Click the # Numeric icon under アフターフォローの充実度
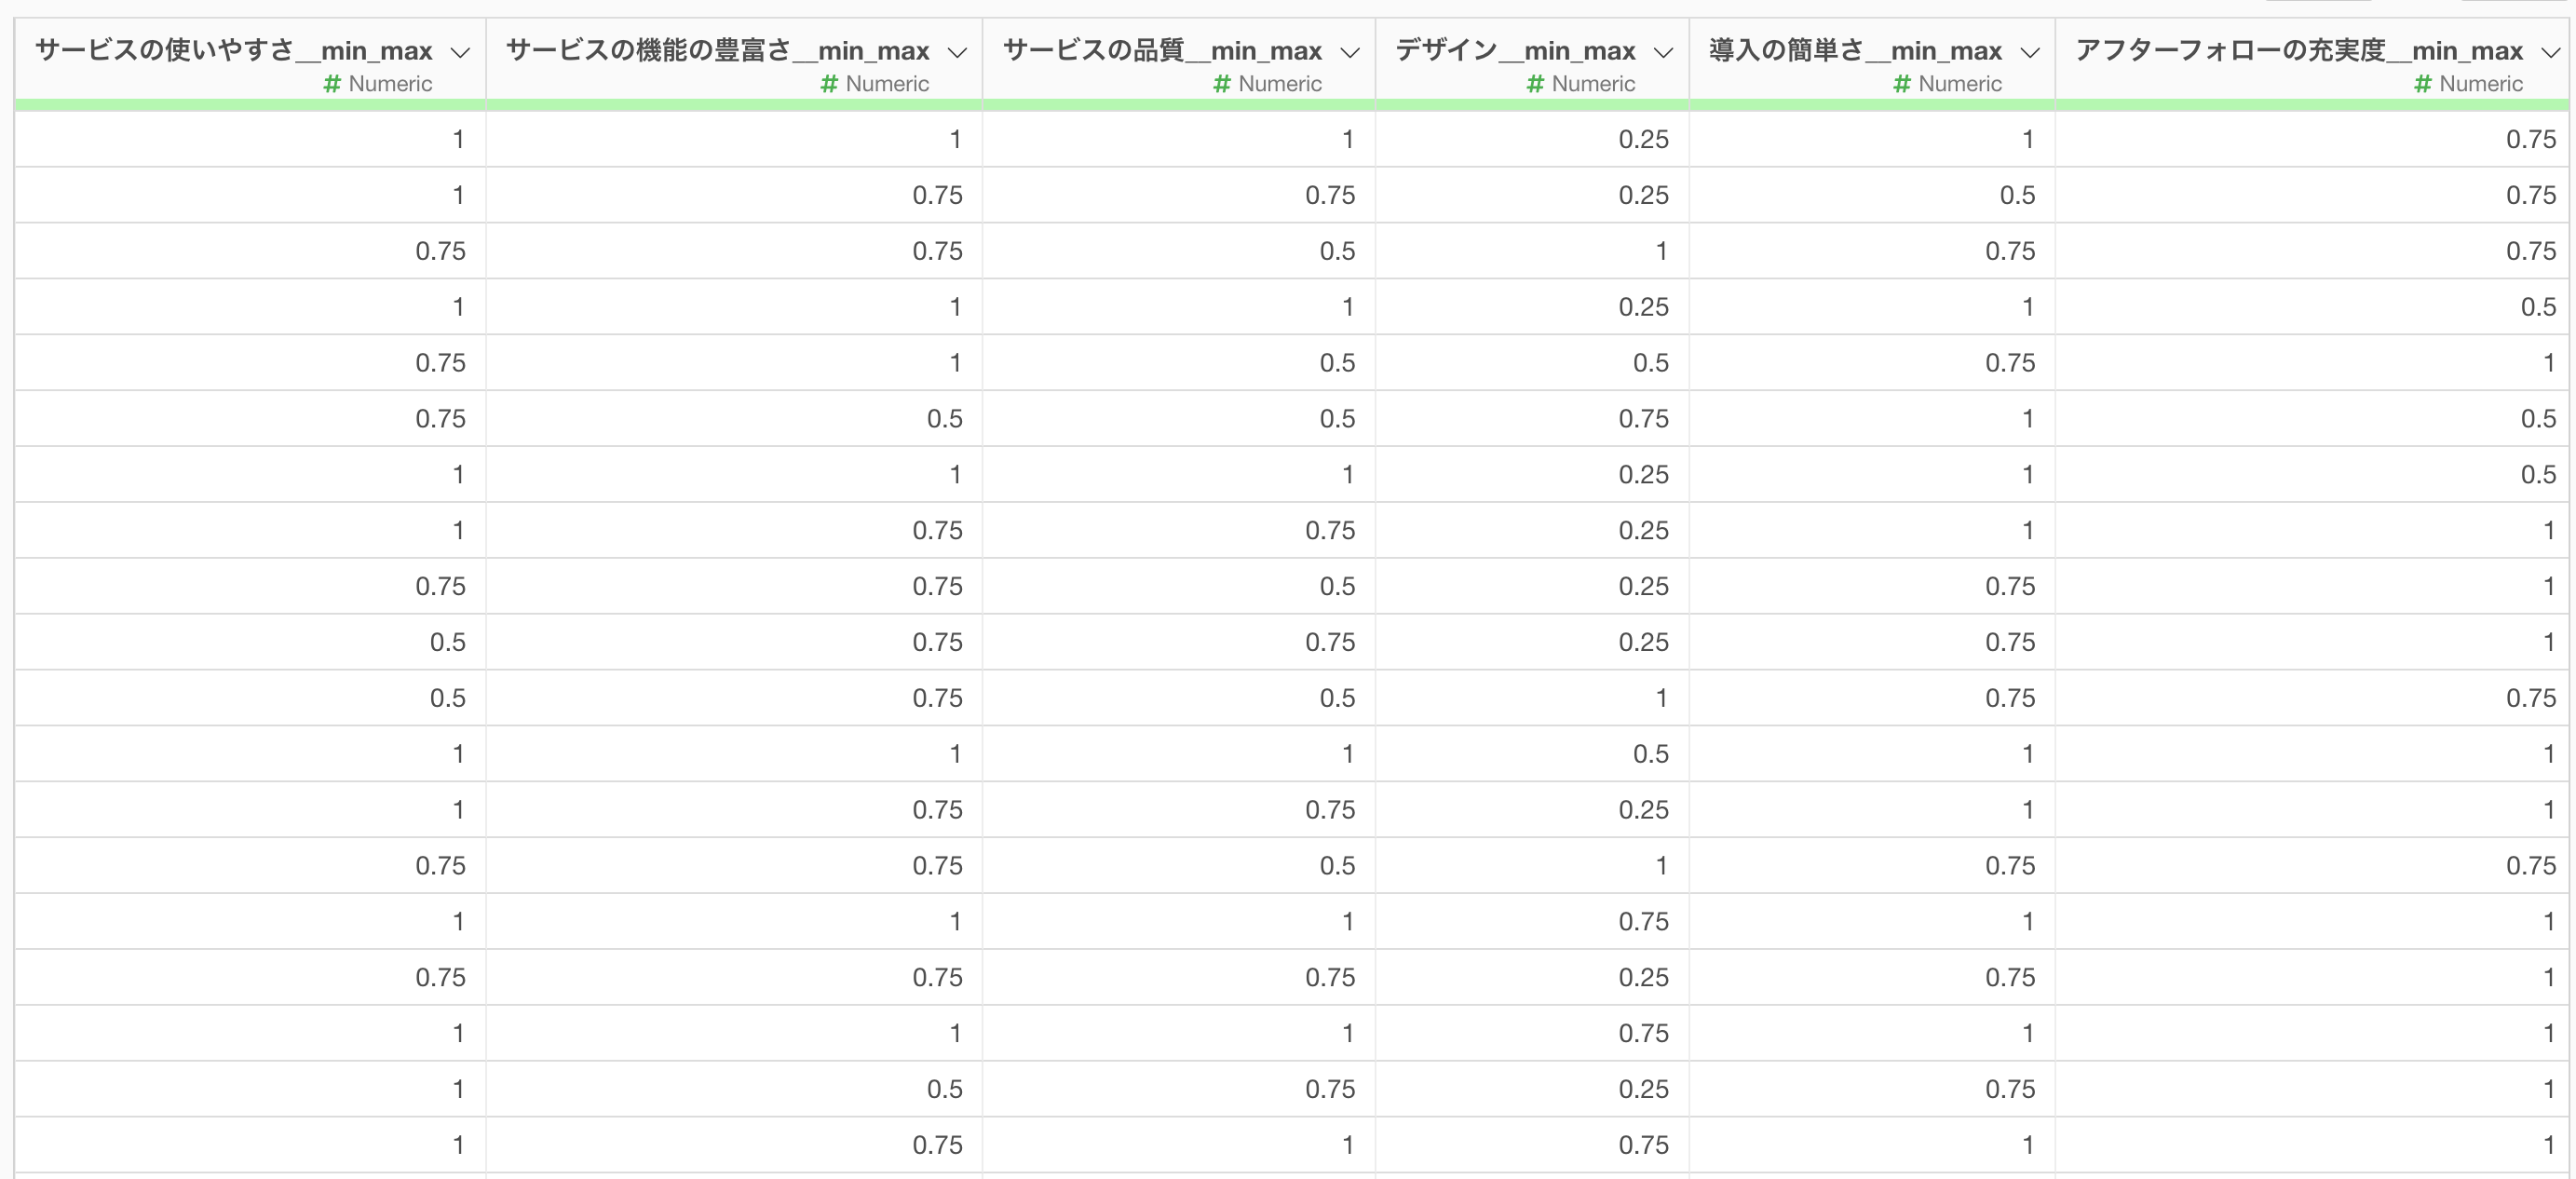Screen dimensions: 2576x1179 (2423, 84)
